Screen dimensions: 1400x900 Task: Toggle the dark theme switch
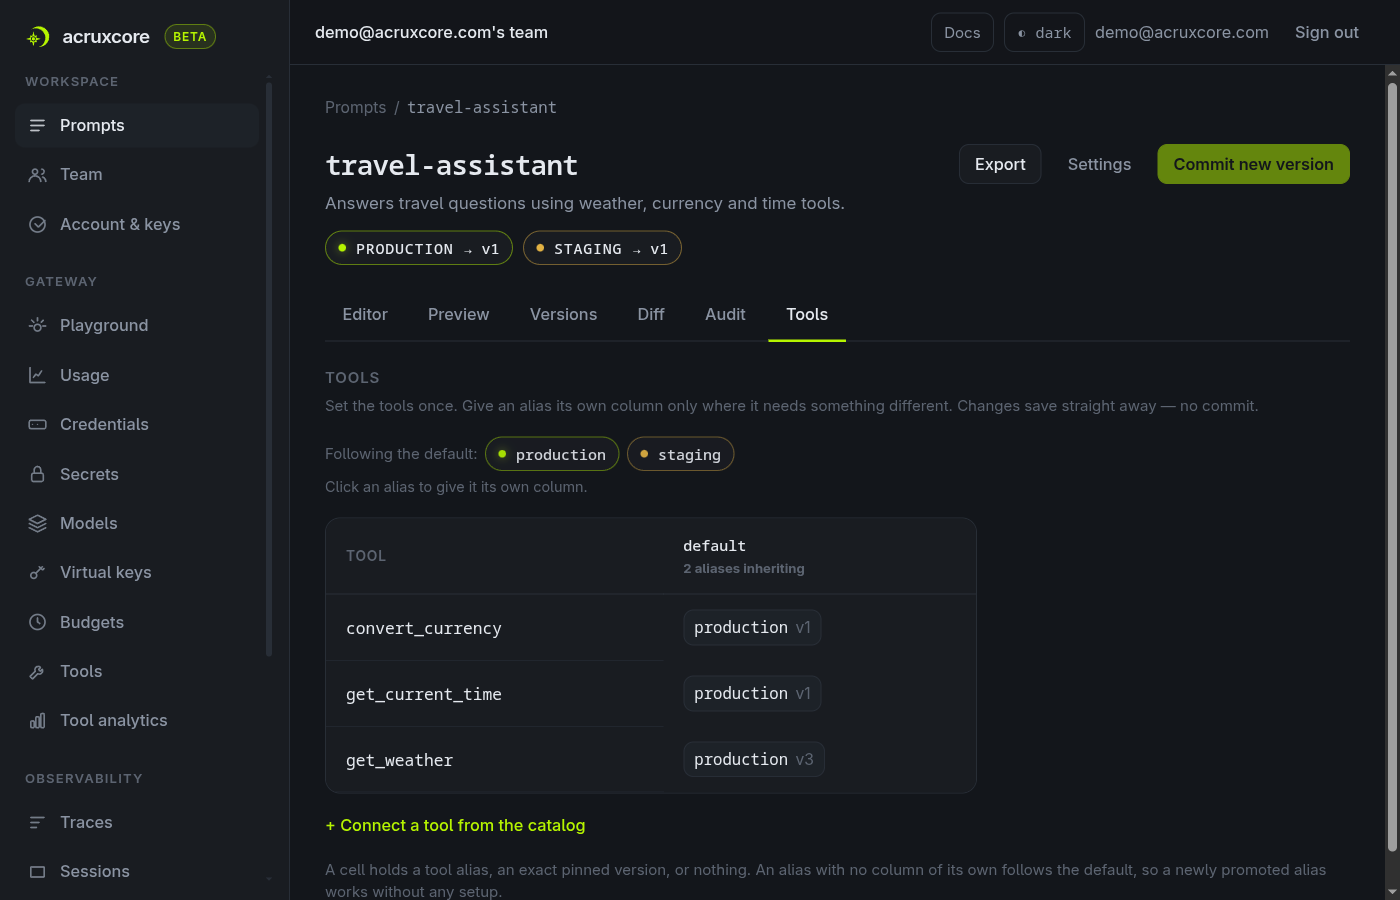click(x=1044, y=32)
